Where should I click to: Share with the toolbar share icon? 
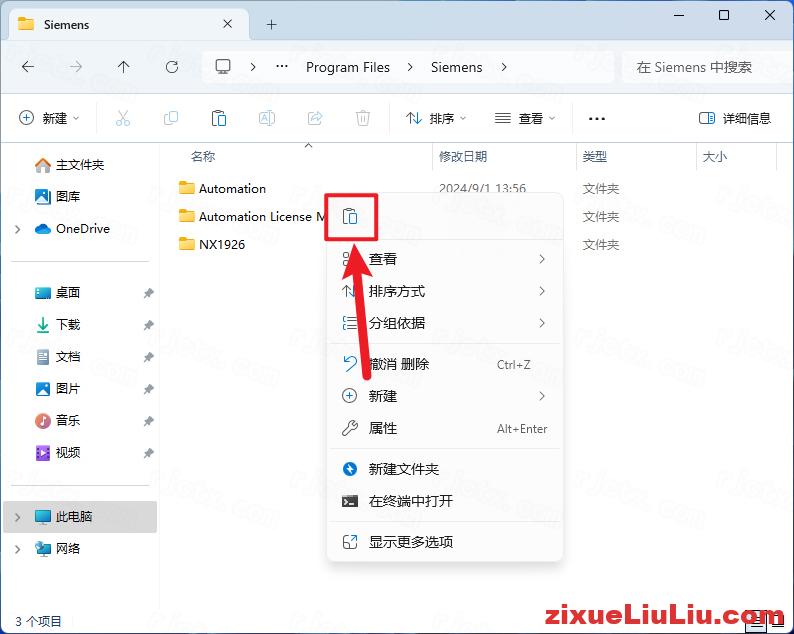coord(315,118)
